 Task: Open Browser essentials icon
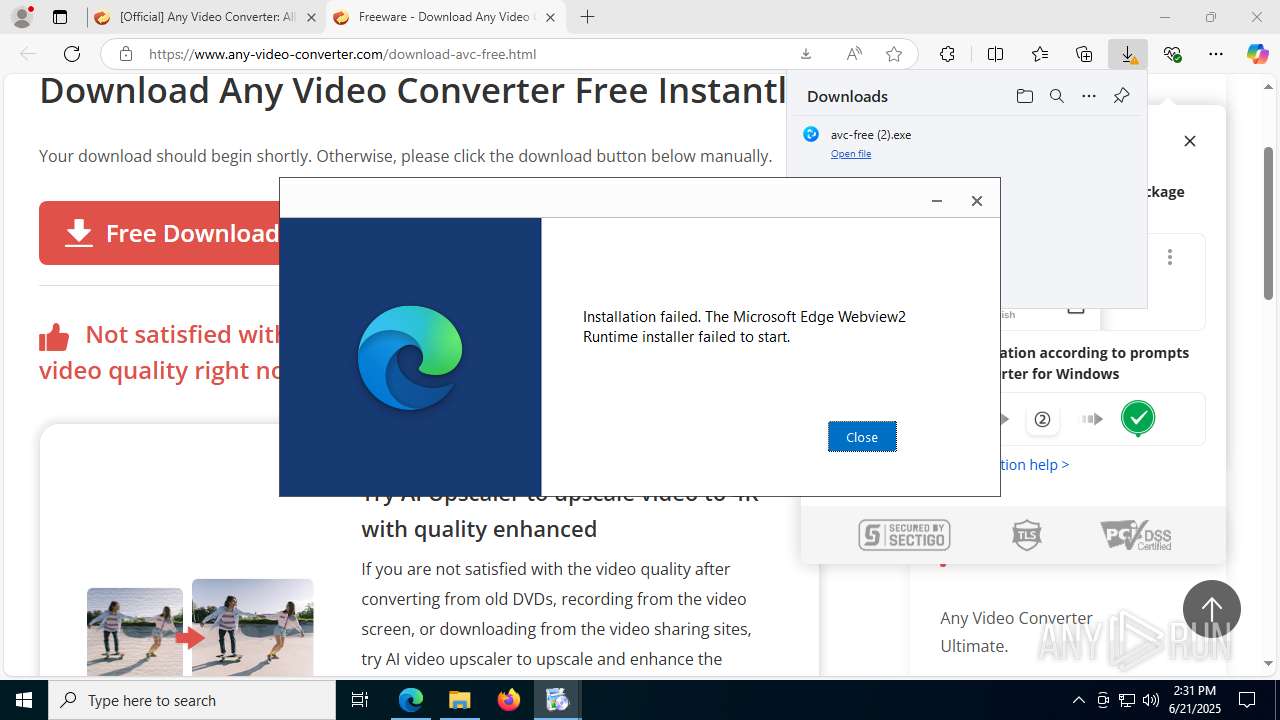coord(1172,54)
